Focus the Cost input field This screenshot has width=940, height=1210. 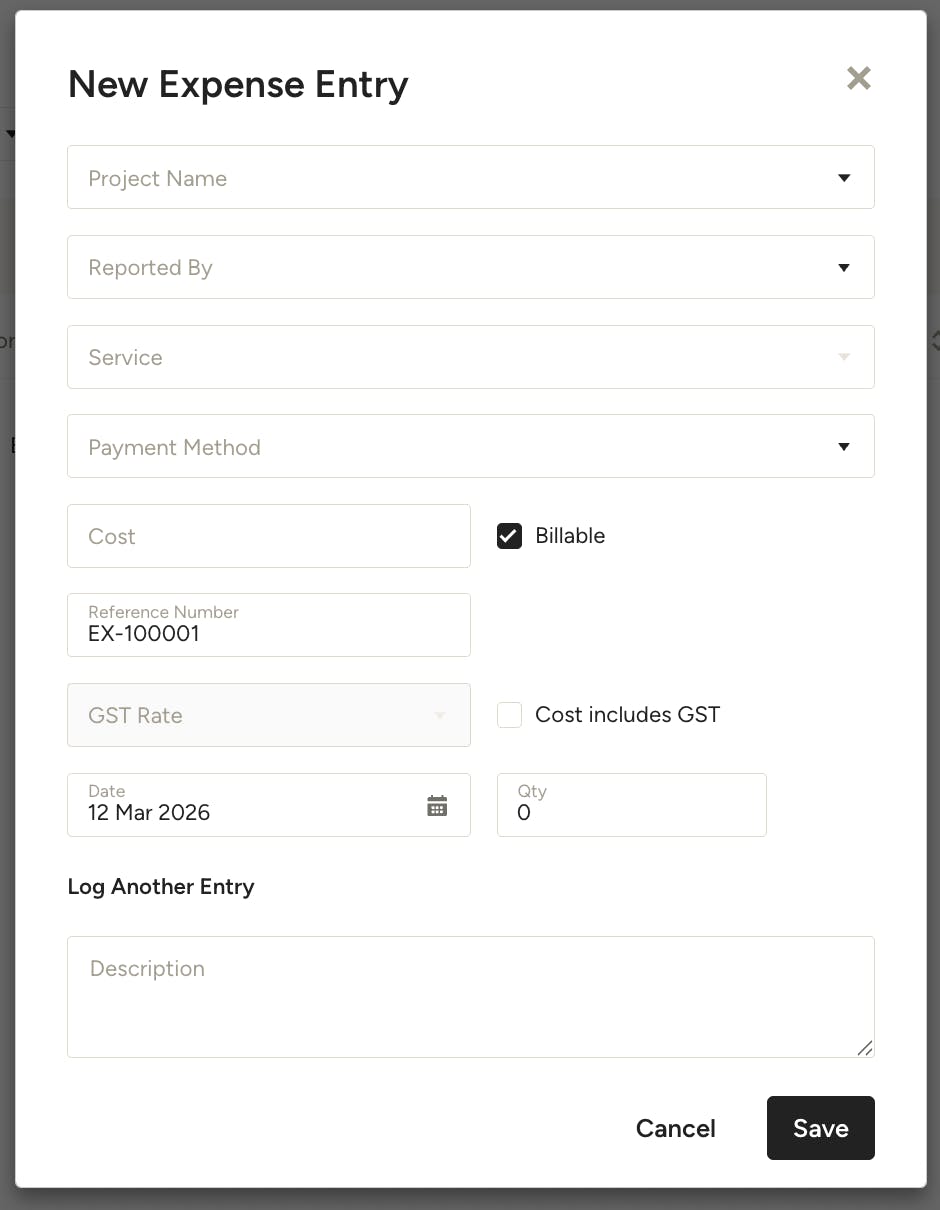pos(268,536)
